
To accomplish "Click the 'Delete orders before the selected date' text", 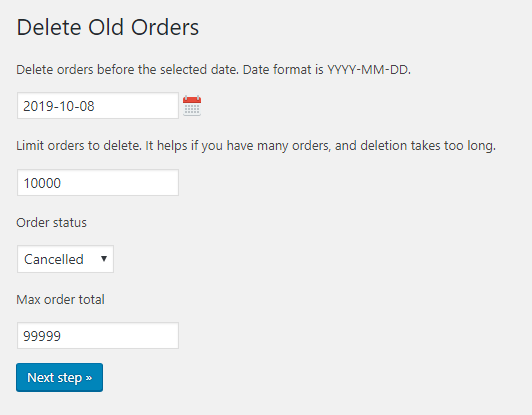I will click(128, 70).
